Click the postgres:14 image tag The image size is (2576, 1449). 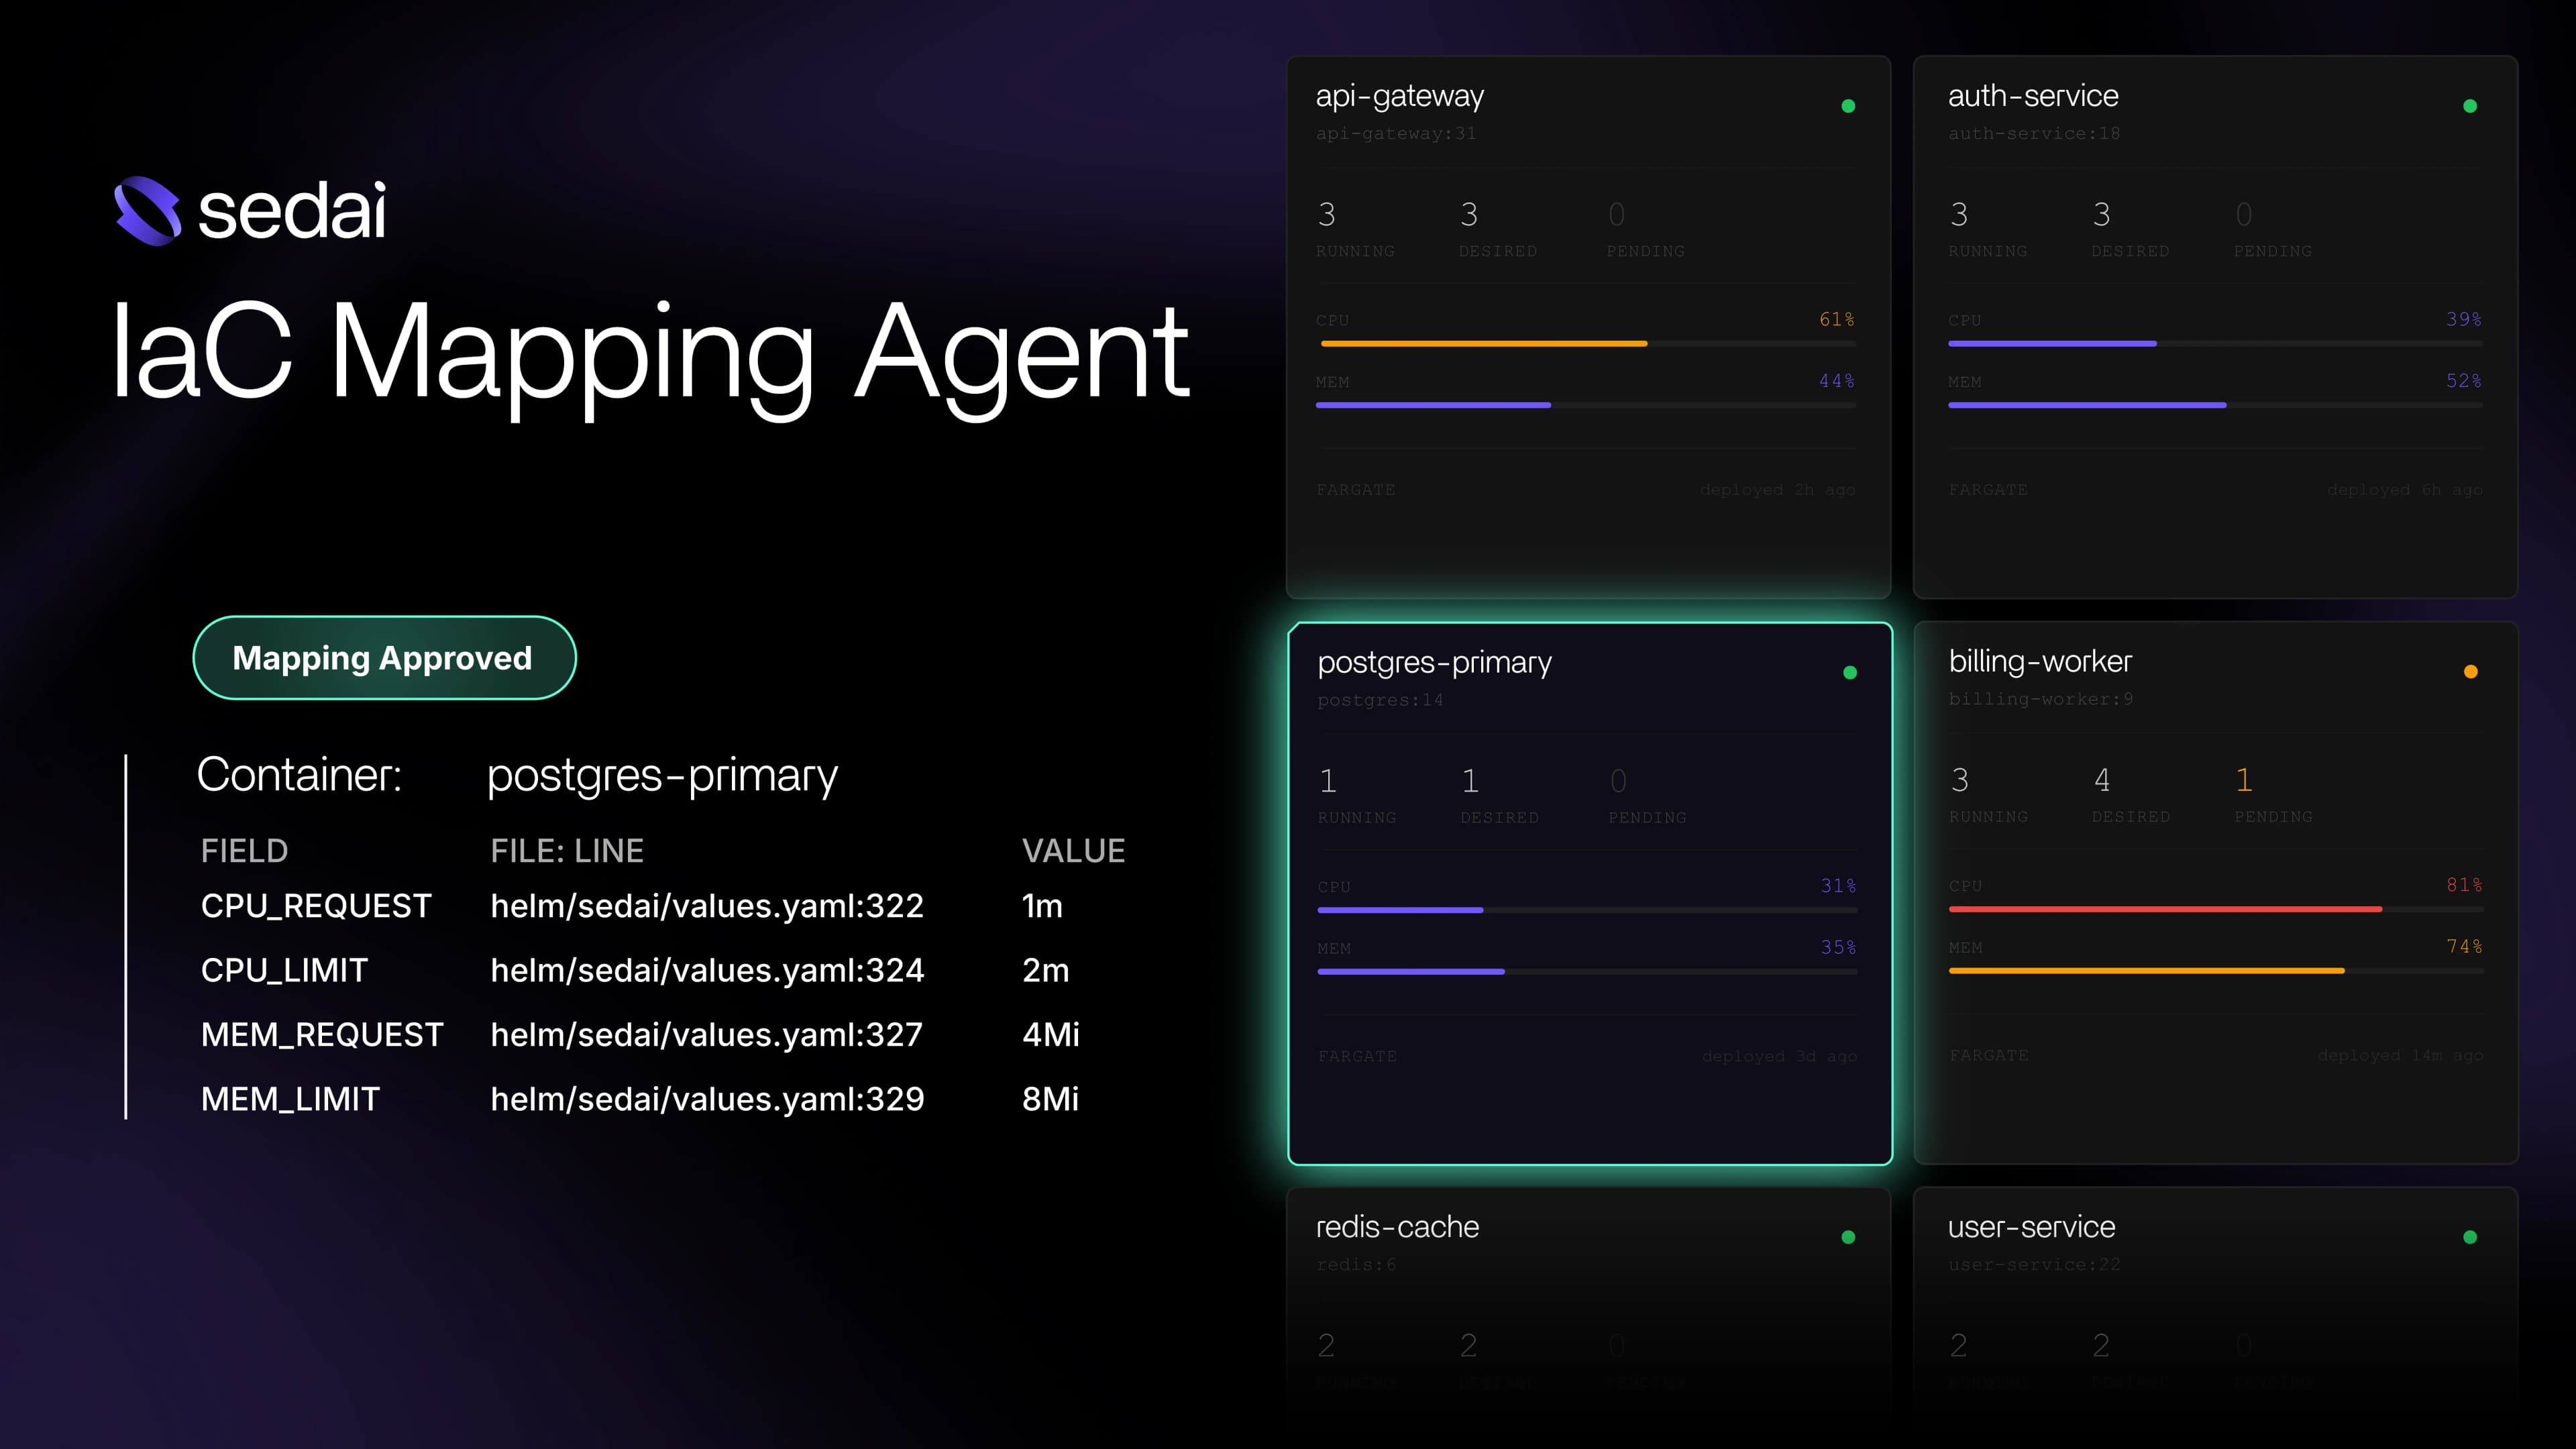tap(1380, 700)
